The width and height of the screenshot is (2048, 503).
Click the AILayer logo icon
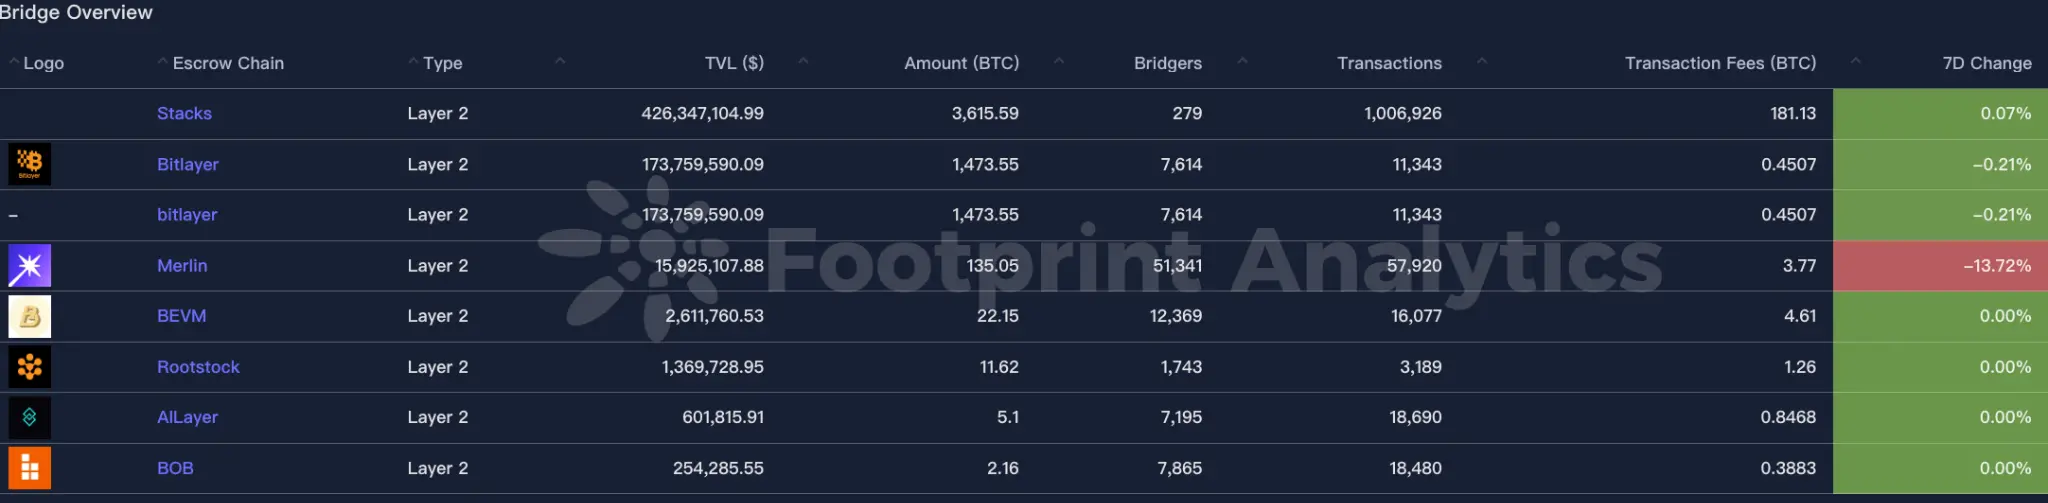point(29,417)
